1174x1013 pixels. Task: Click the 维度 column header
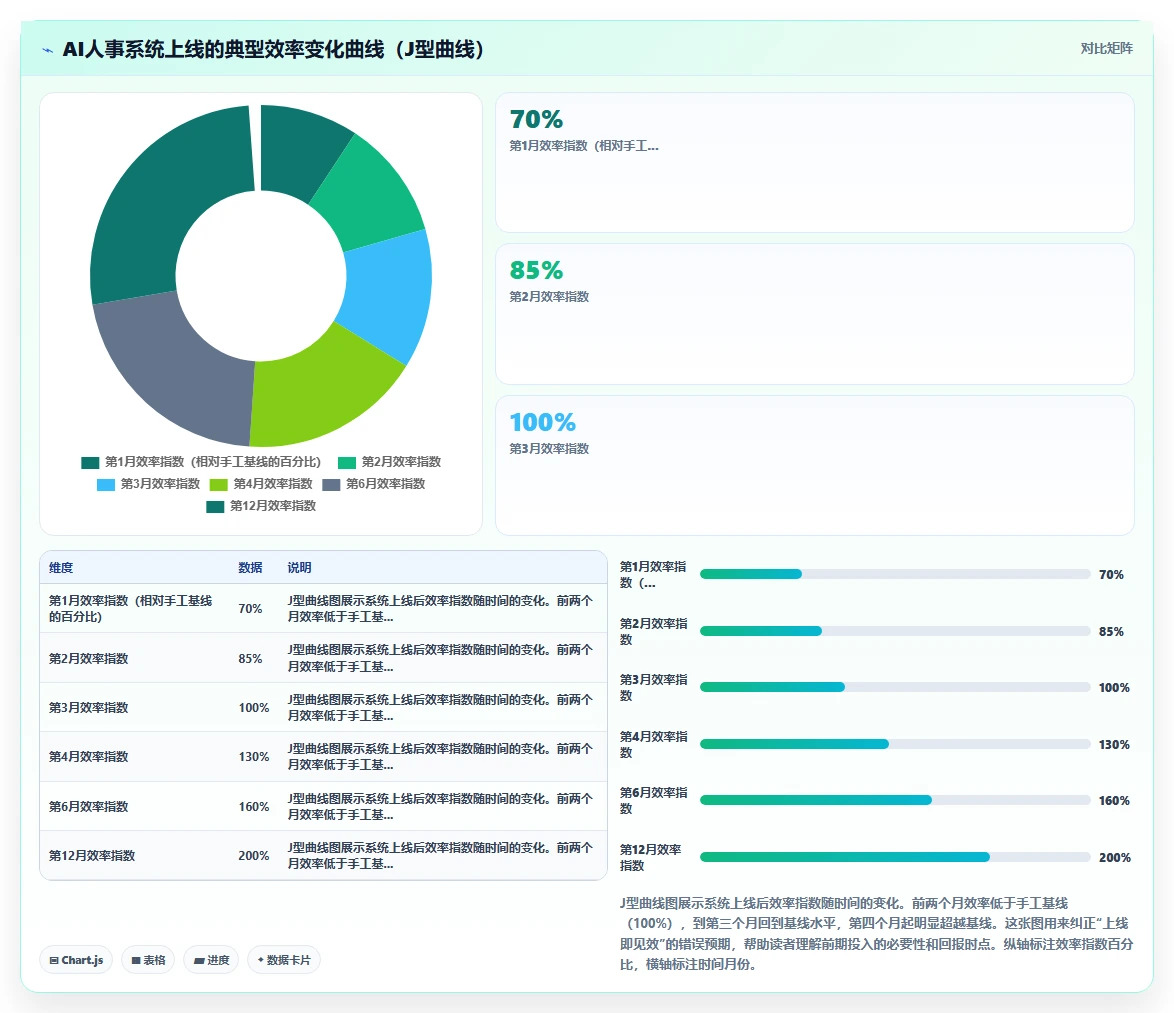tap(61, 568)
